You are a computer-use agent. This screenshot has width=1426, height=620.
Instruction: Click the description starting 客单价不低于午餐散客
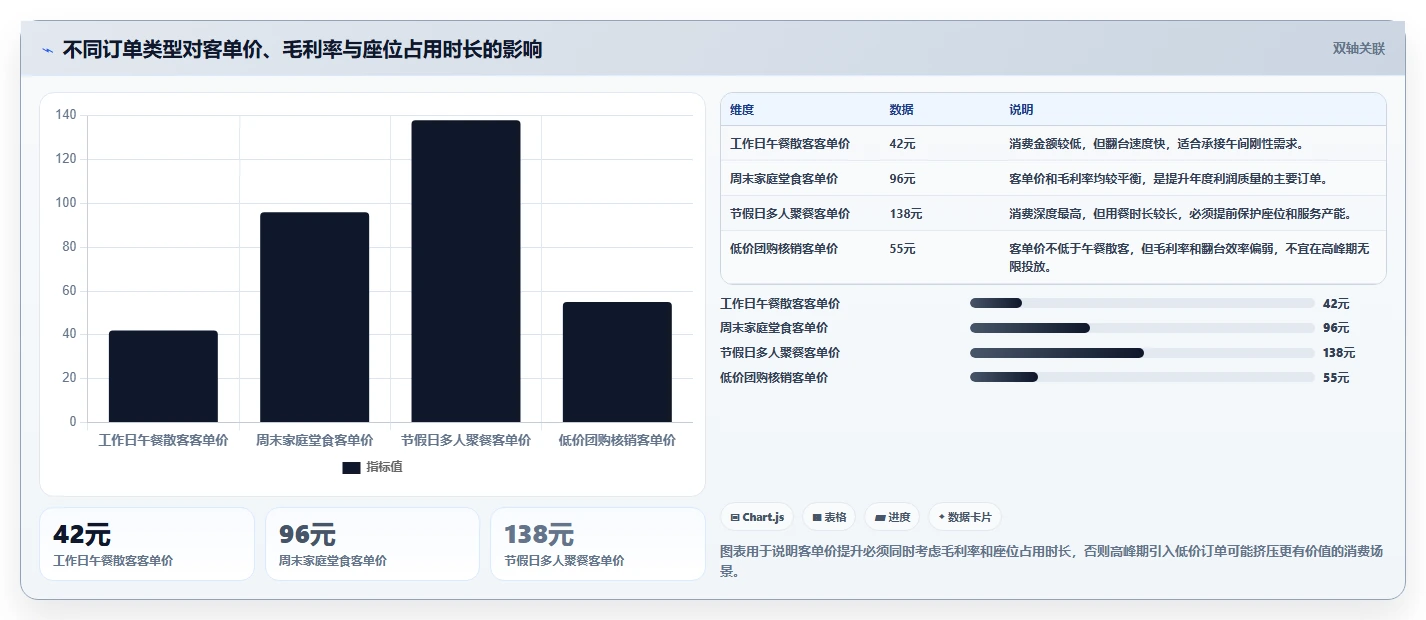point(1189,258)
